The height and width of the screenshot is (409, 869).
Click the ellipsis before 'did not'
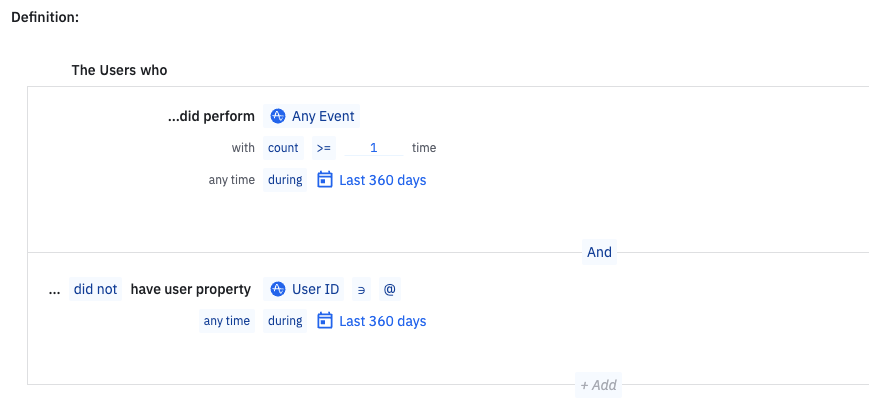54,290
